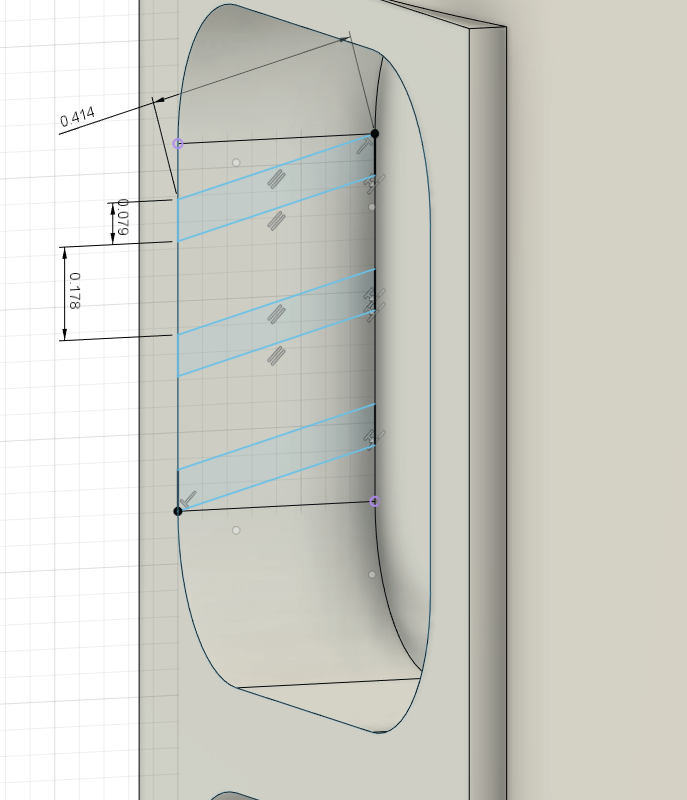The height and width of the screenshot is (800, 687).
Task: Click the parallel constraint just below the top band
Action: pyautogui.click(x=277, y=221)
